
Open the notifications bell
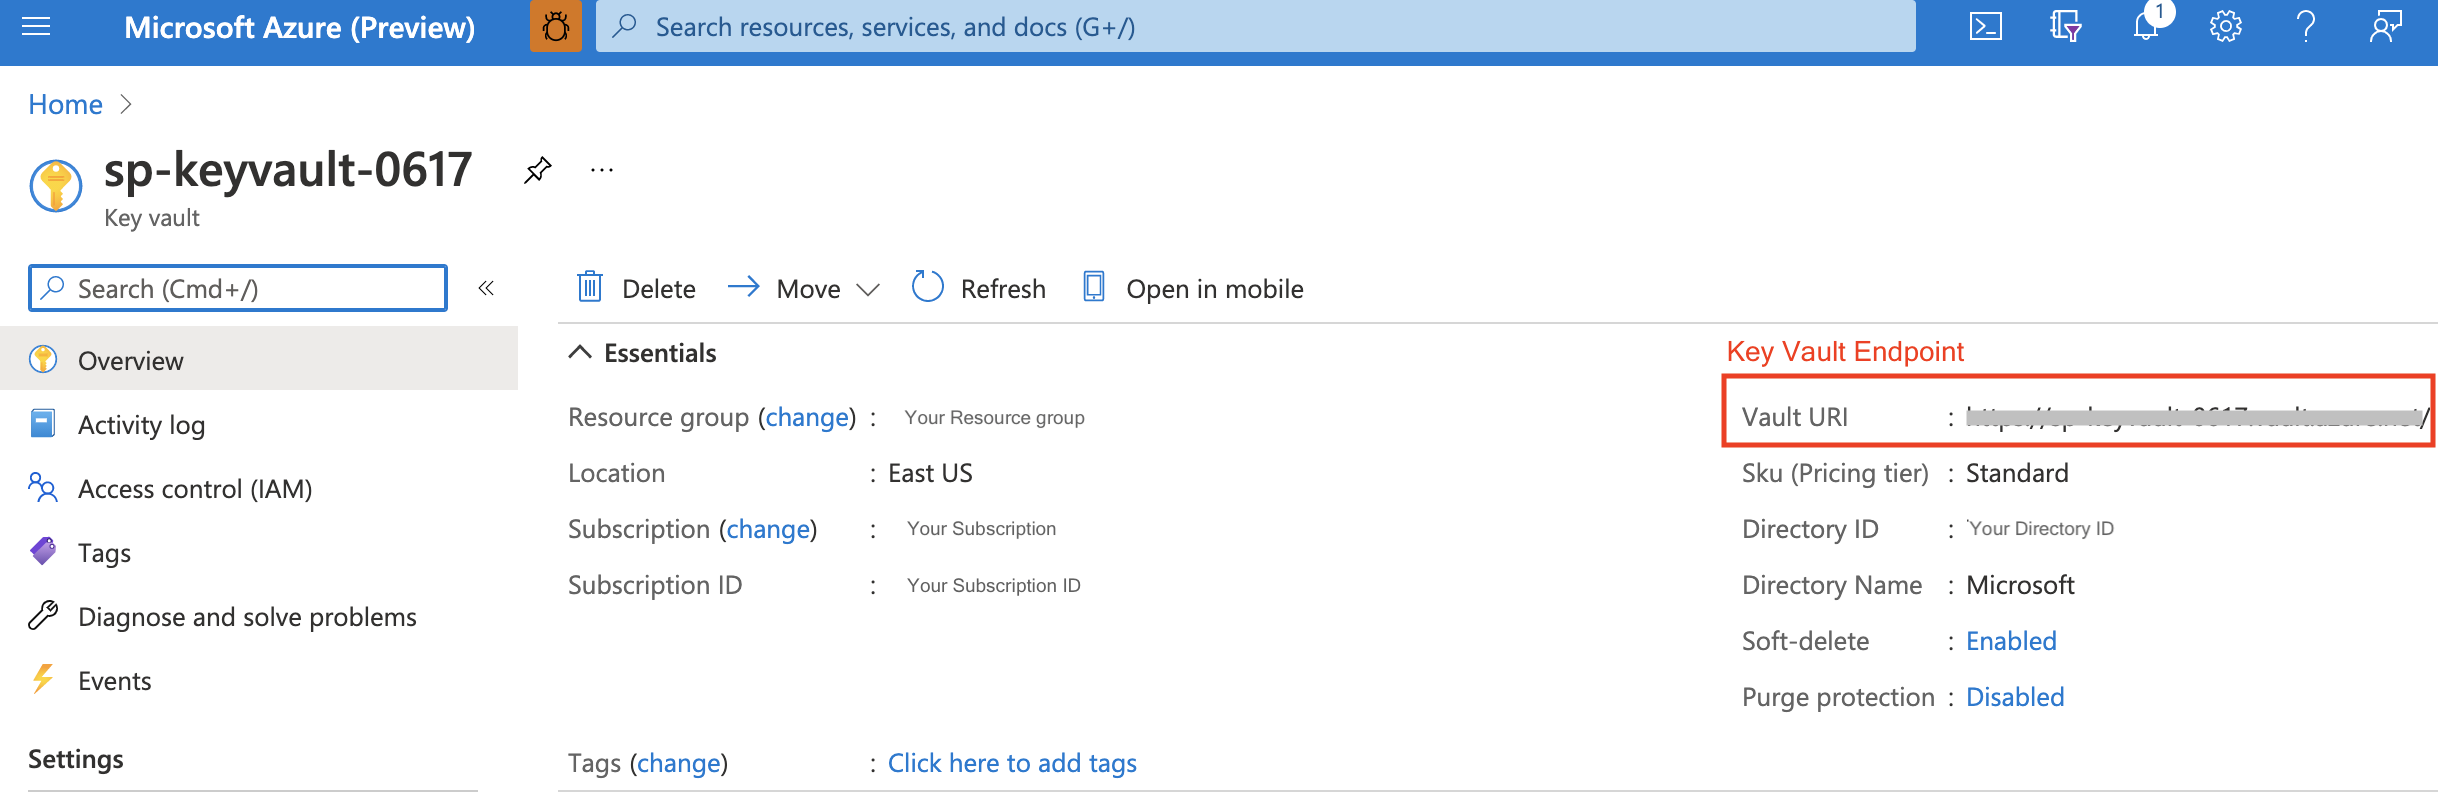pos(2145,27)
